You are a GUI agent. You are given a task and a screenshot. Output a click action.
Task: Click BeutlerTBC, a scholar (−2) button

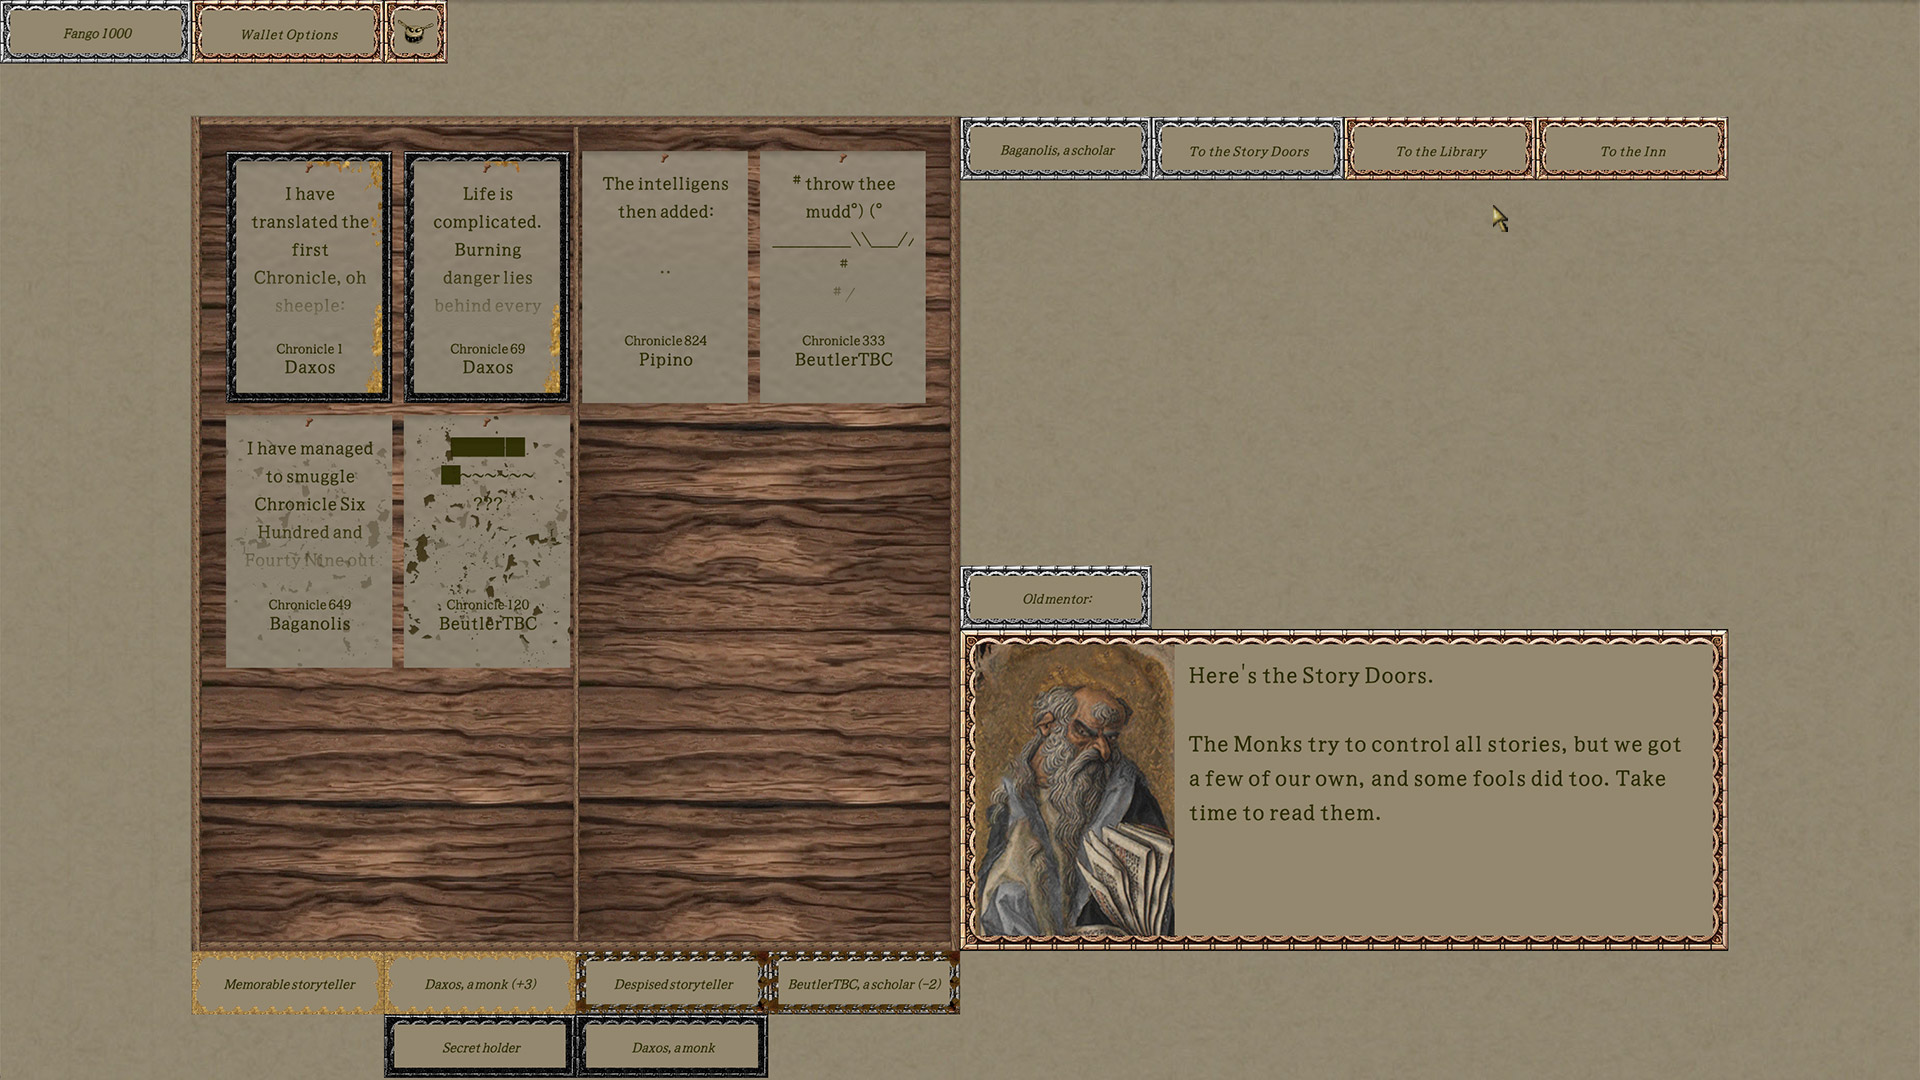pyautogui.click(x=864, y=984)
